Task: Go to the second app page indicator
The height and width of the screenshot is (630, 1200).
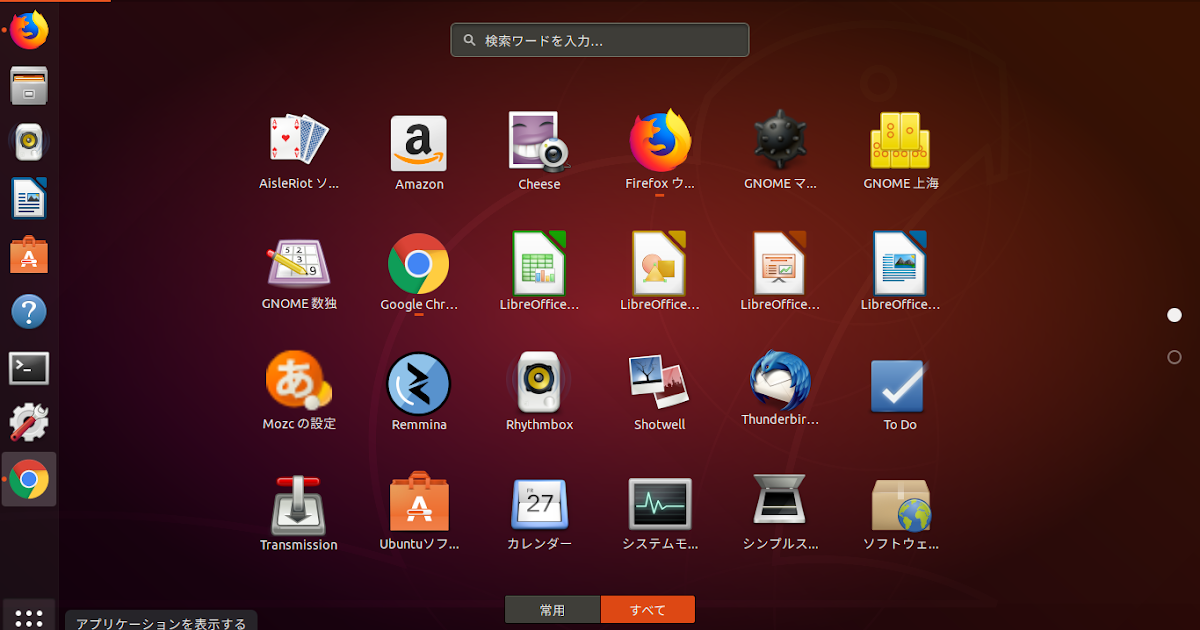Action: click(1174, 357)
